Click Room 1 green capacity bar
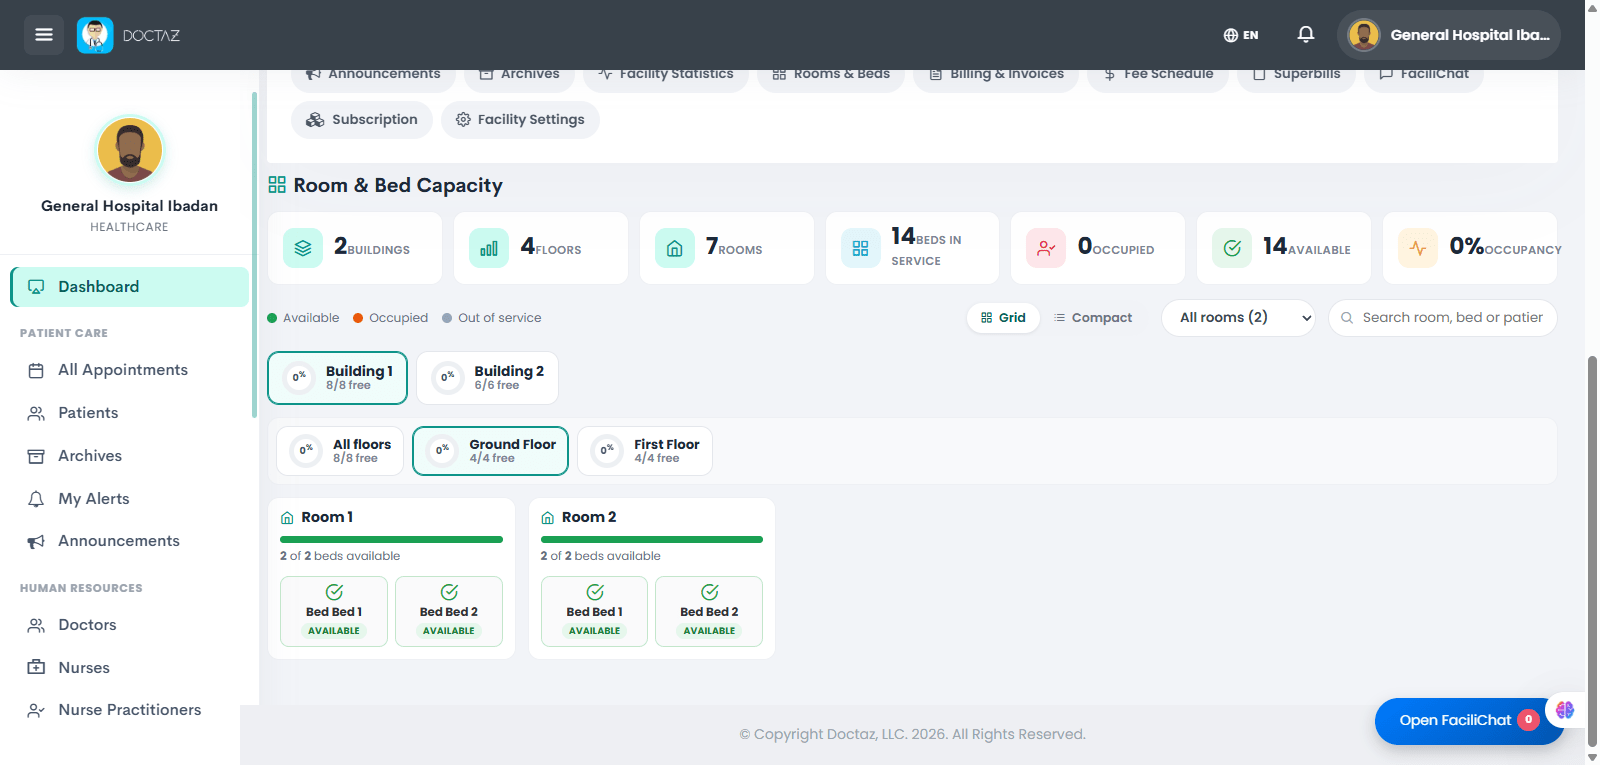The height and width of the screenshot is (765, 1600). click(391, 540)
